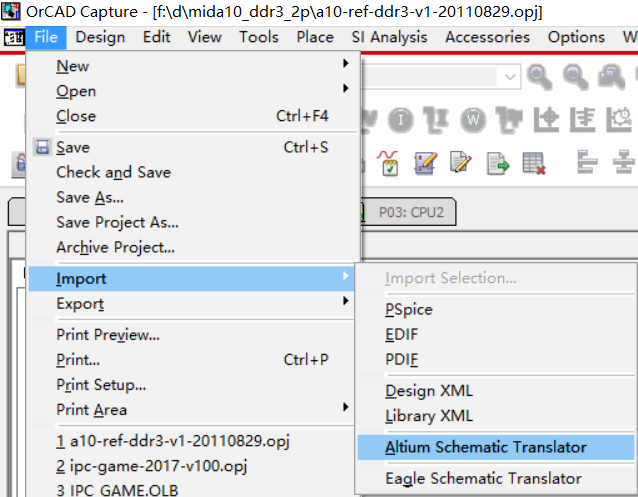The height and width of the screenshot is (497, 638).
Task: Click the green W marker icon
Action: [473, 120]
